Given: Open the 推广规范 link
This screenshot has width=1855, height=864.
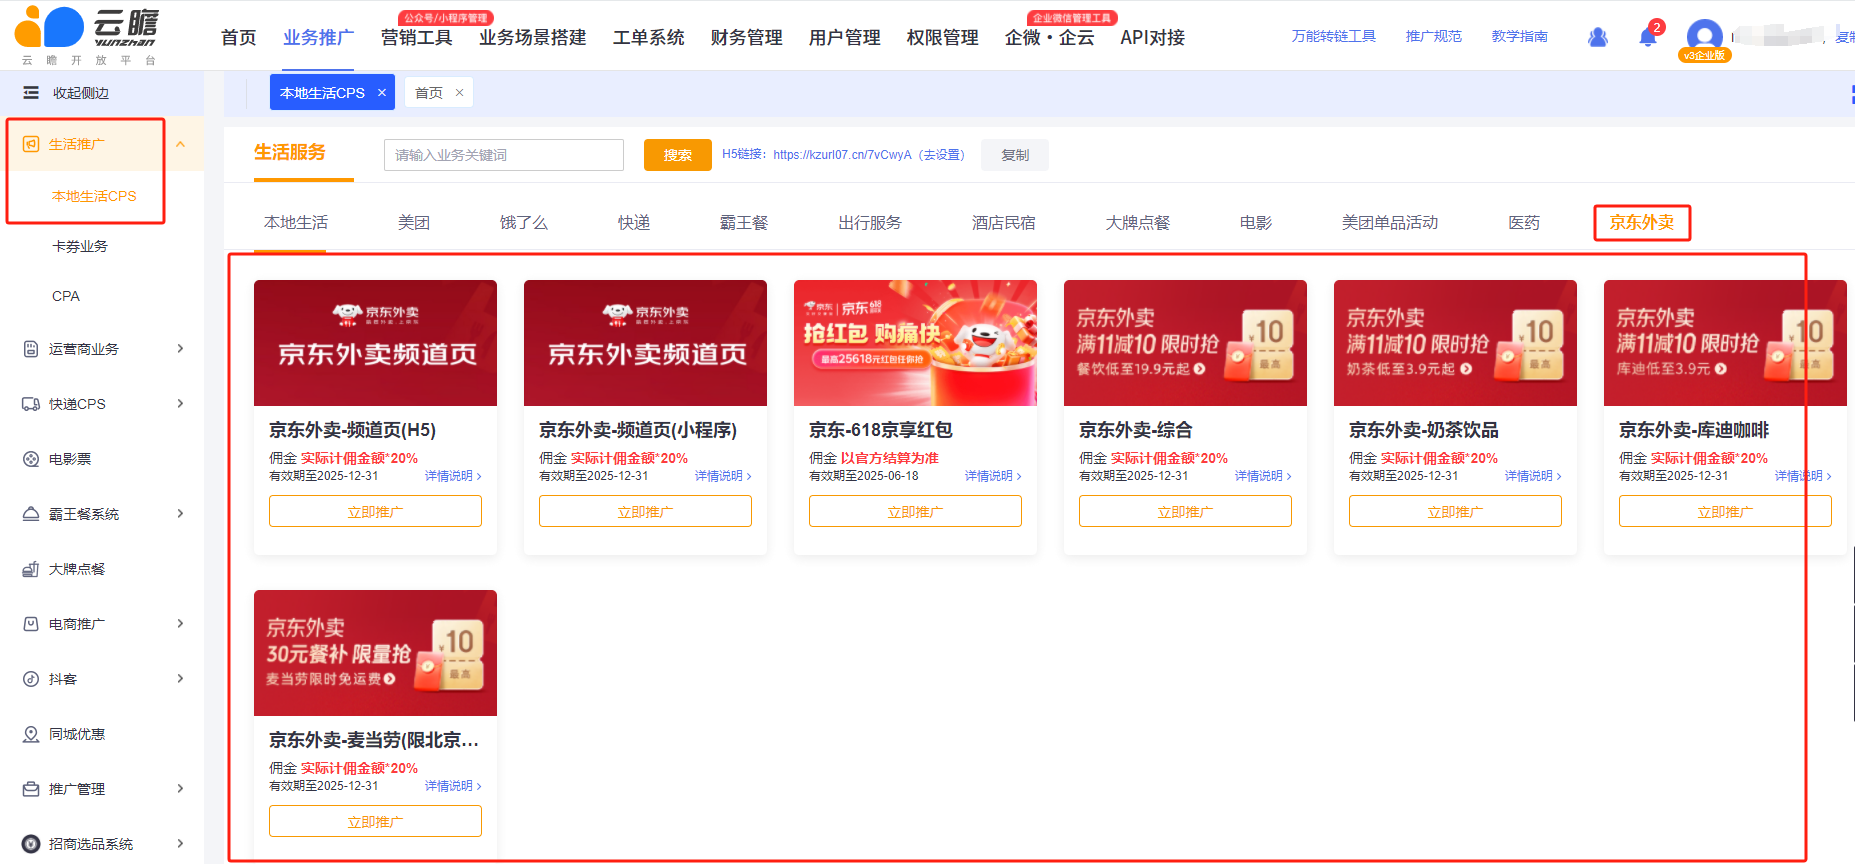Looking at the screenshot, I should [x=1433, y=36].
